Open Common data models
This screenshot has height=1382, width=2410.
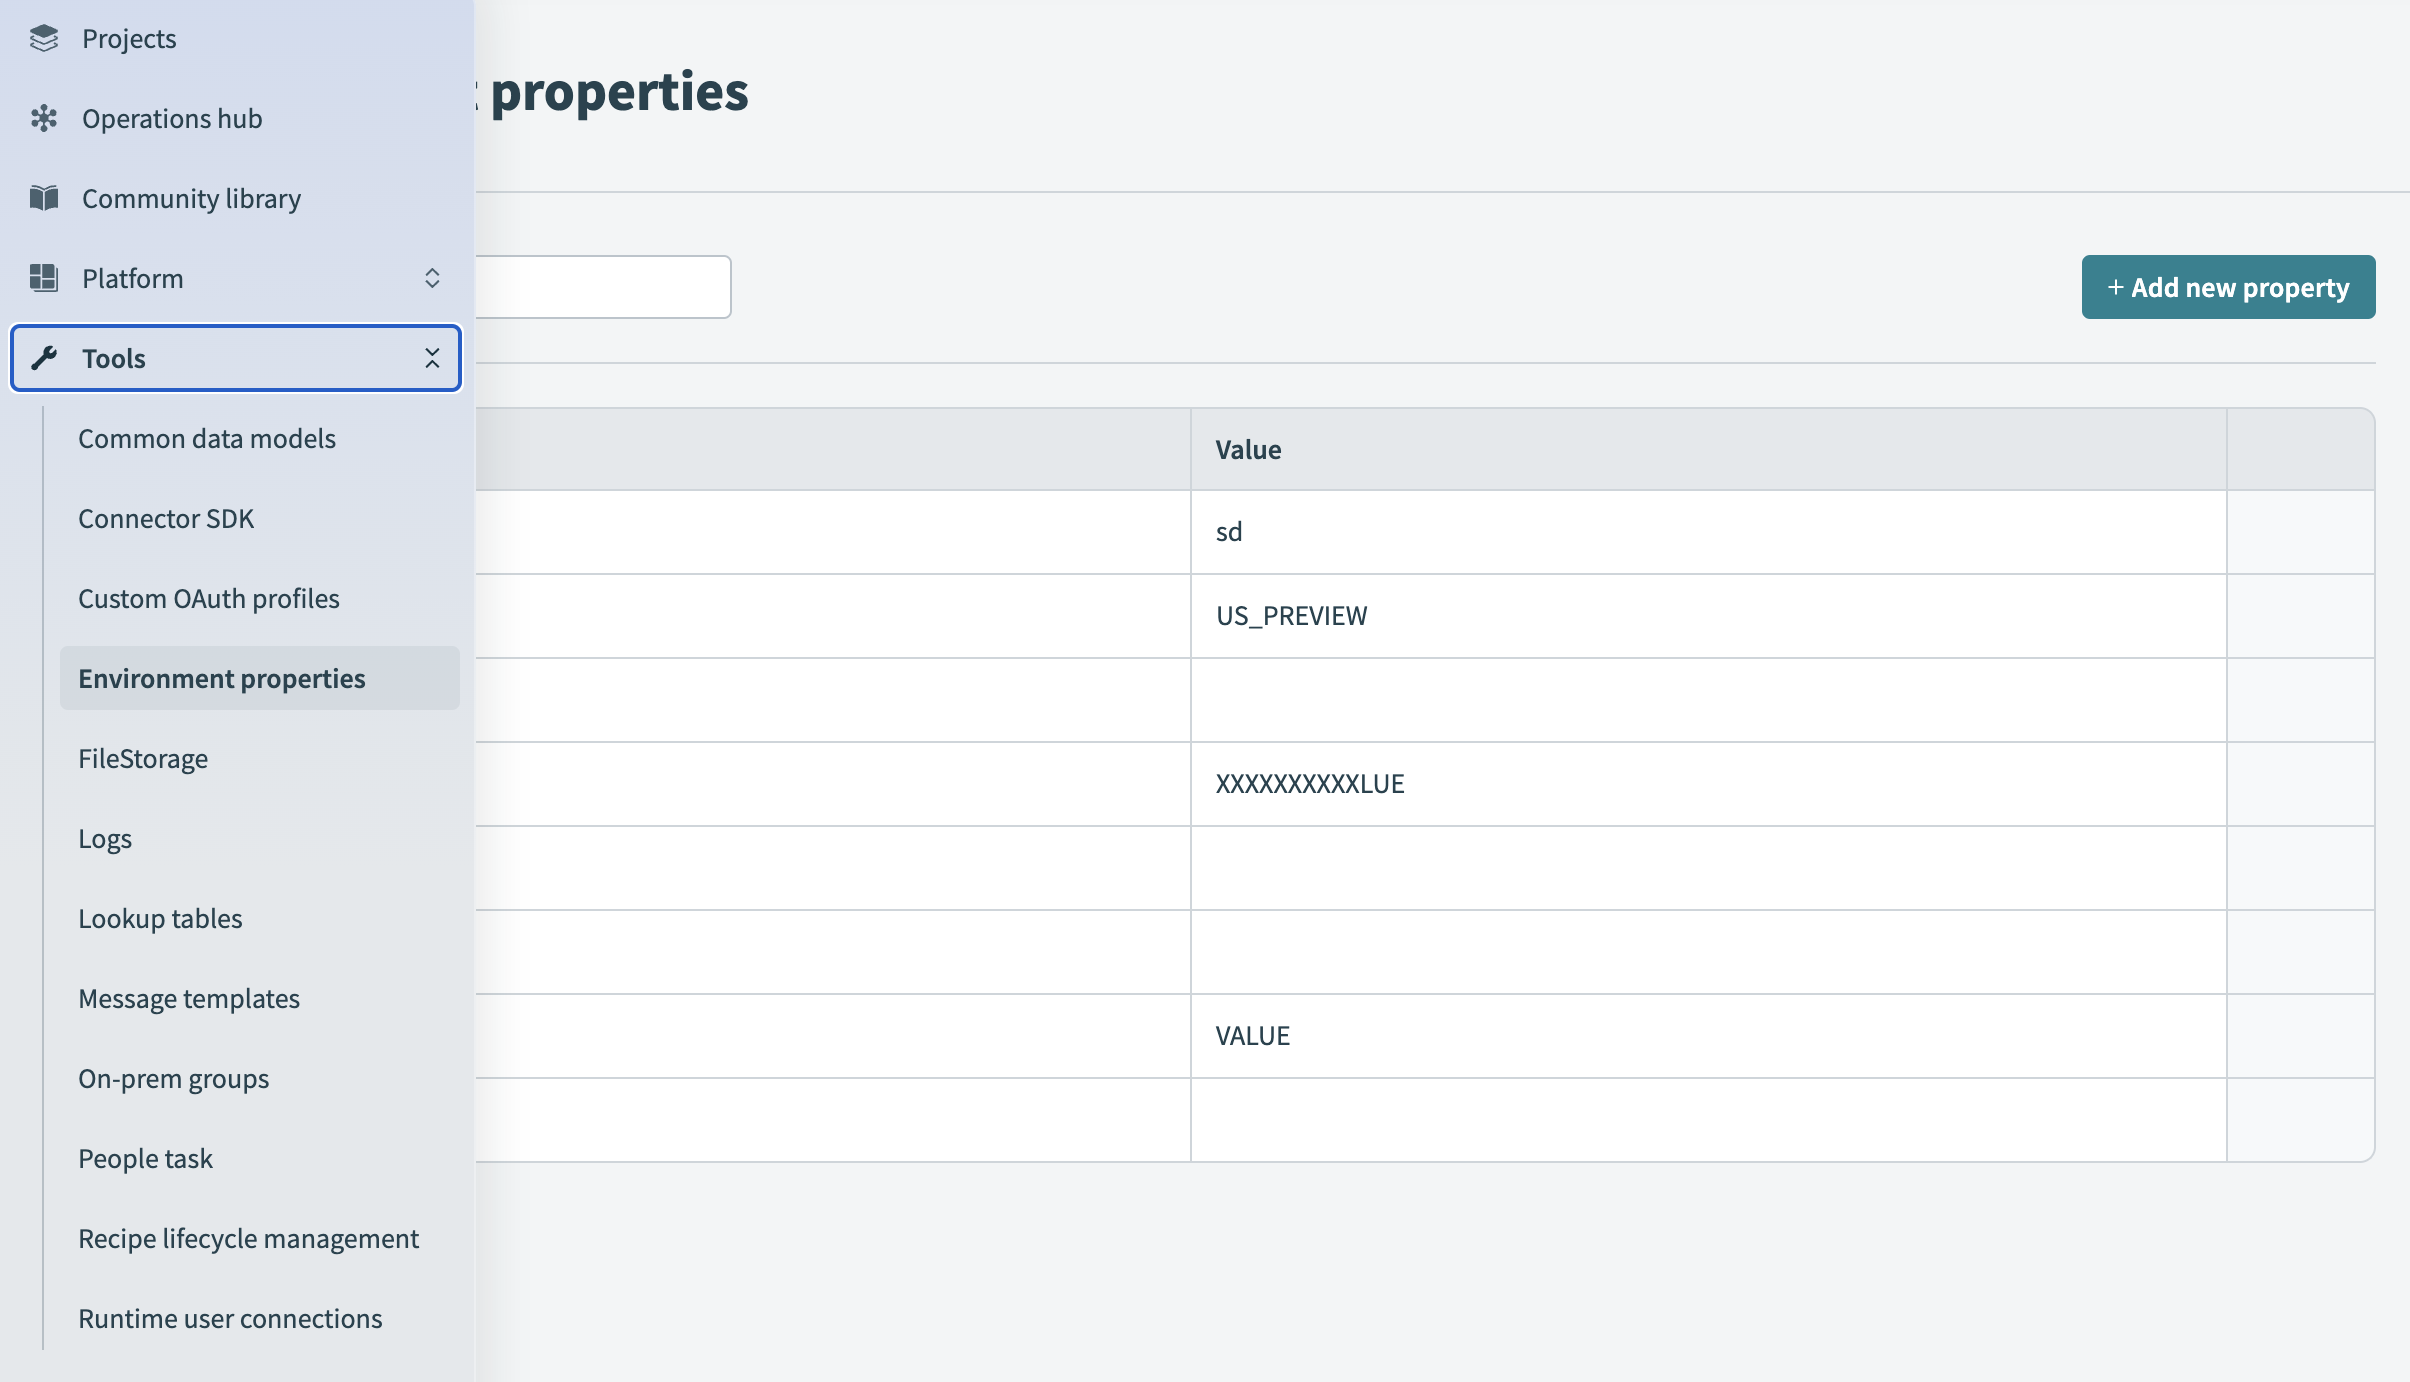(x=206, y=438)
